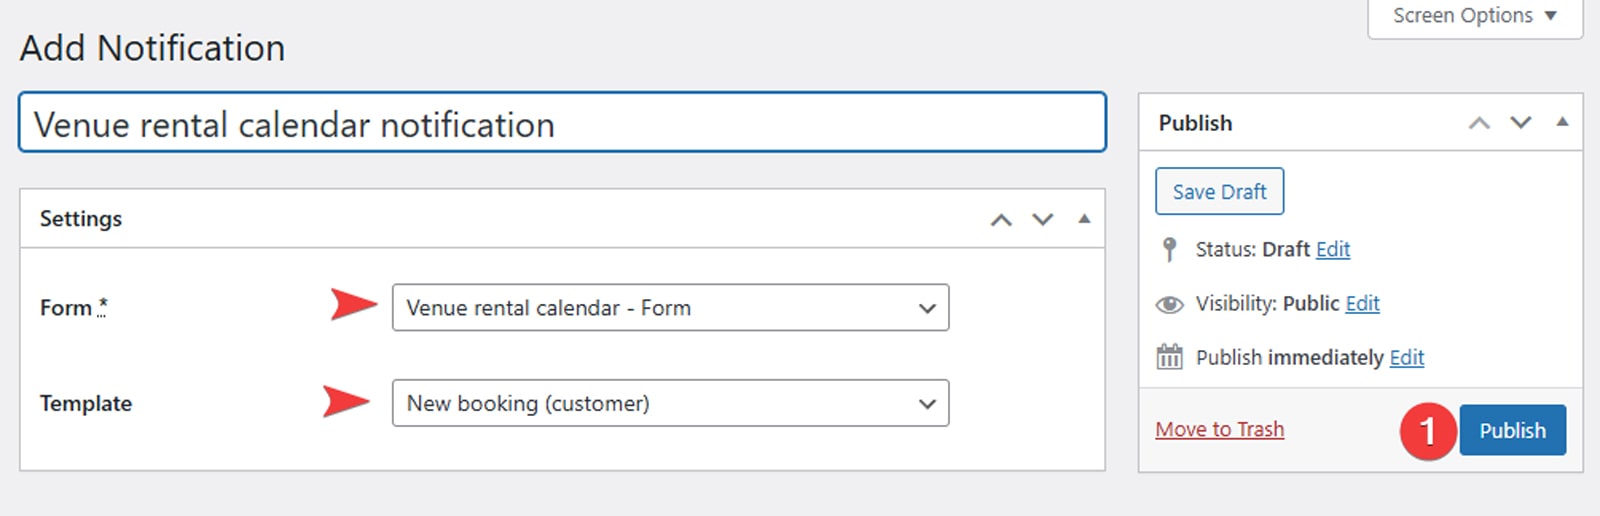Viewport: 1600px width, 516px height.
Task: Edit the Public visibility setting
Action: tap(1362, 304)
